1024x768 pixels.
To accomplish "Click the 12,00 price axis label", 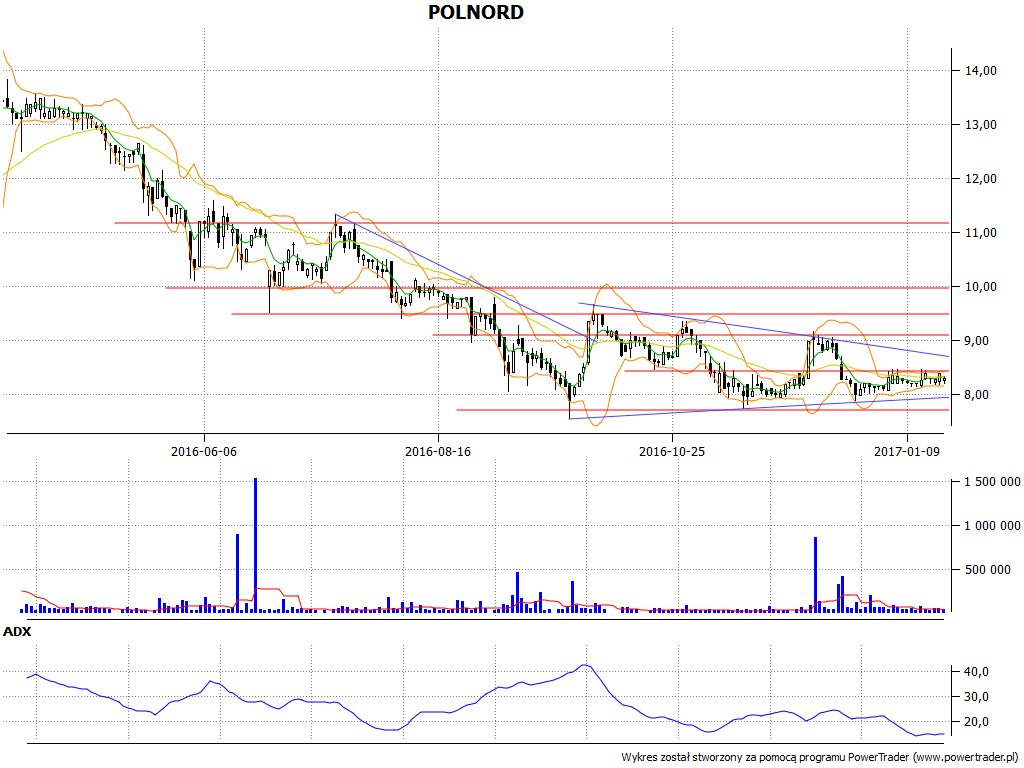I will pos(981,179).
